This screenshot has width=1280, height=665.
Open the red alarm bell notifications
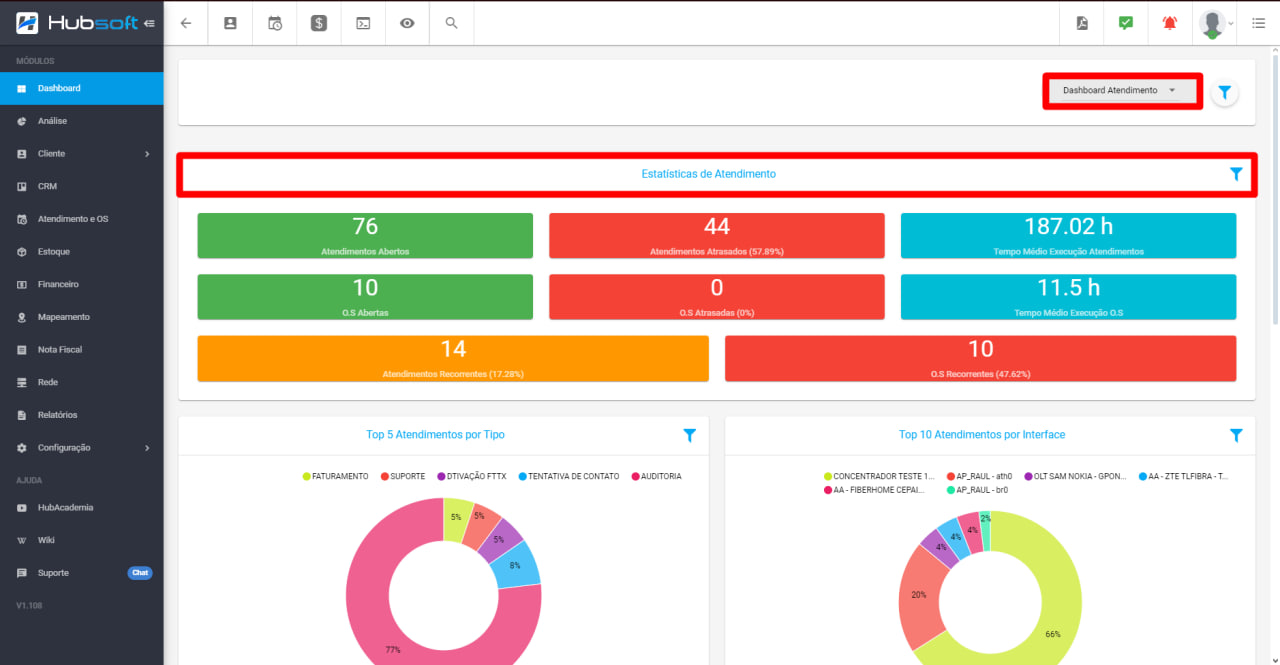coord(1170,23)
